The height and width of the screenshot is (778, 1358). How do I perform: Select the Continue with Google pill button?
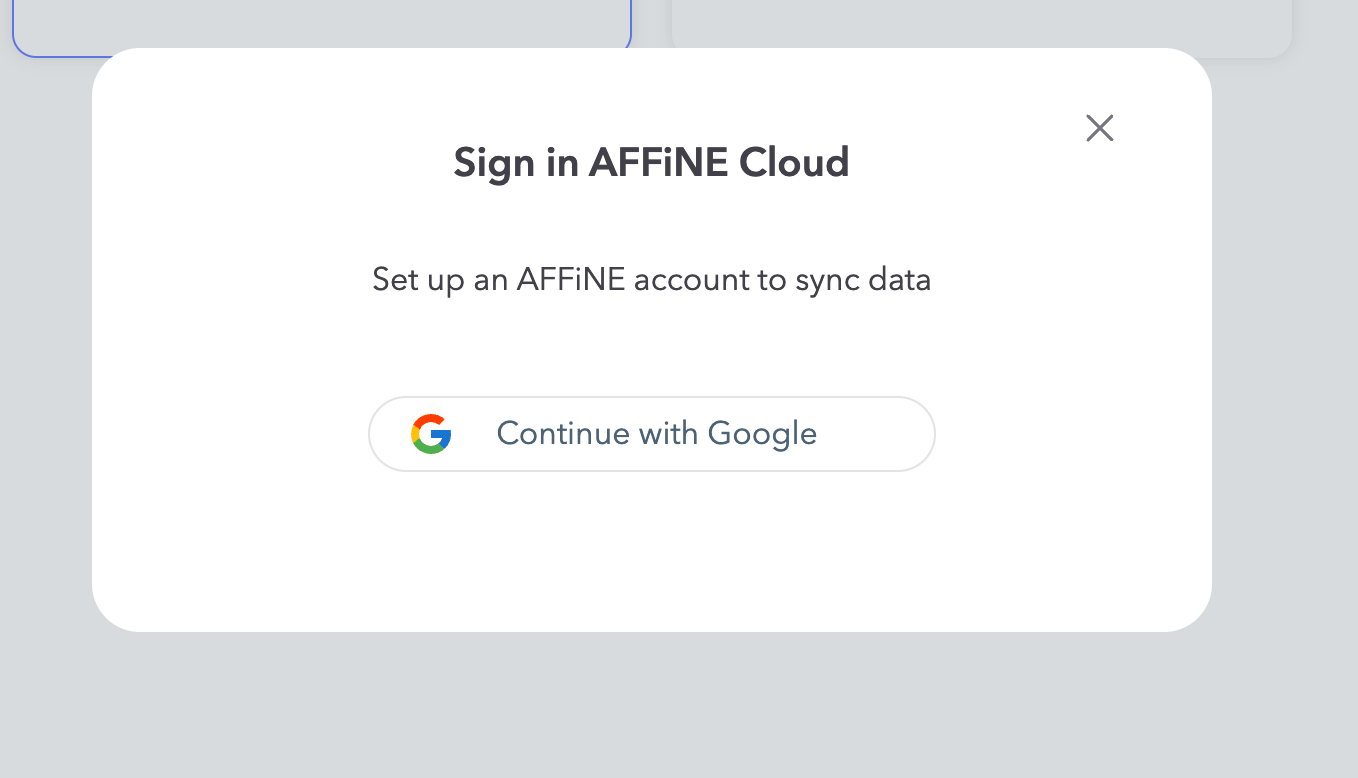pyautogui.click(x=652, y=433)
